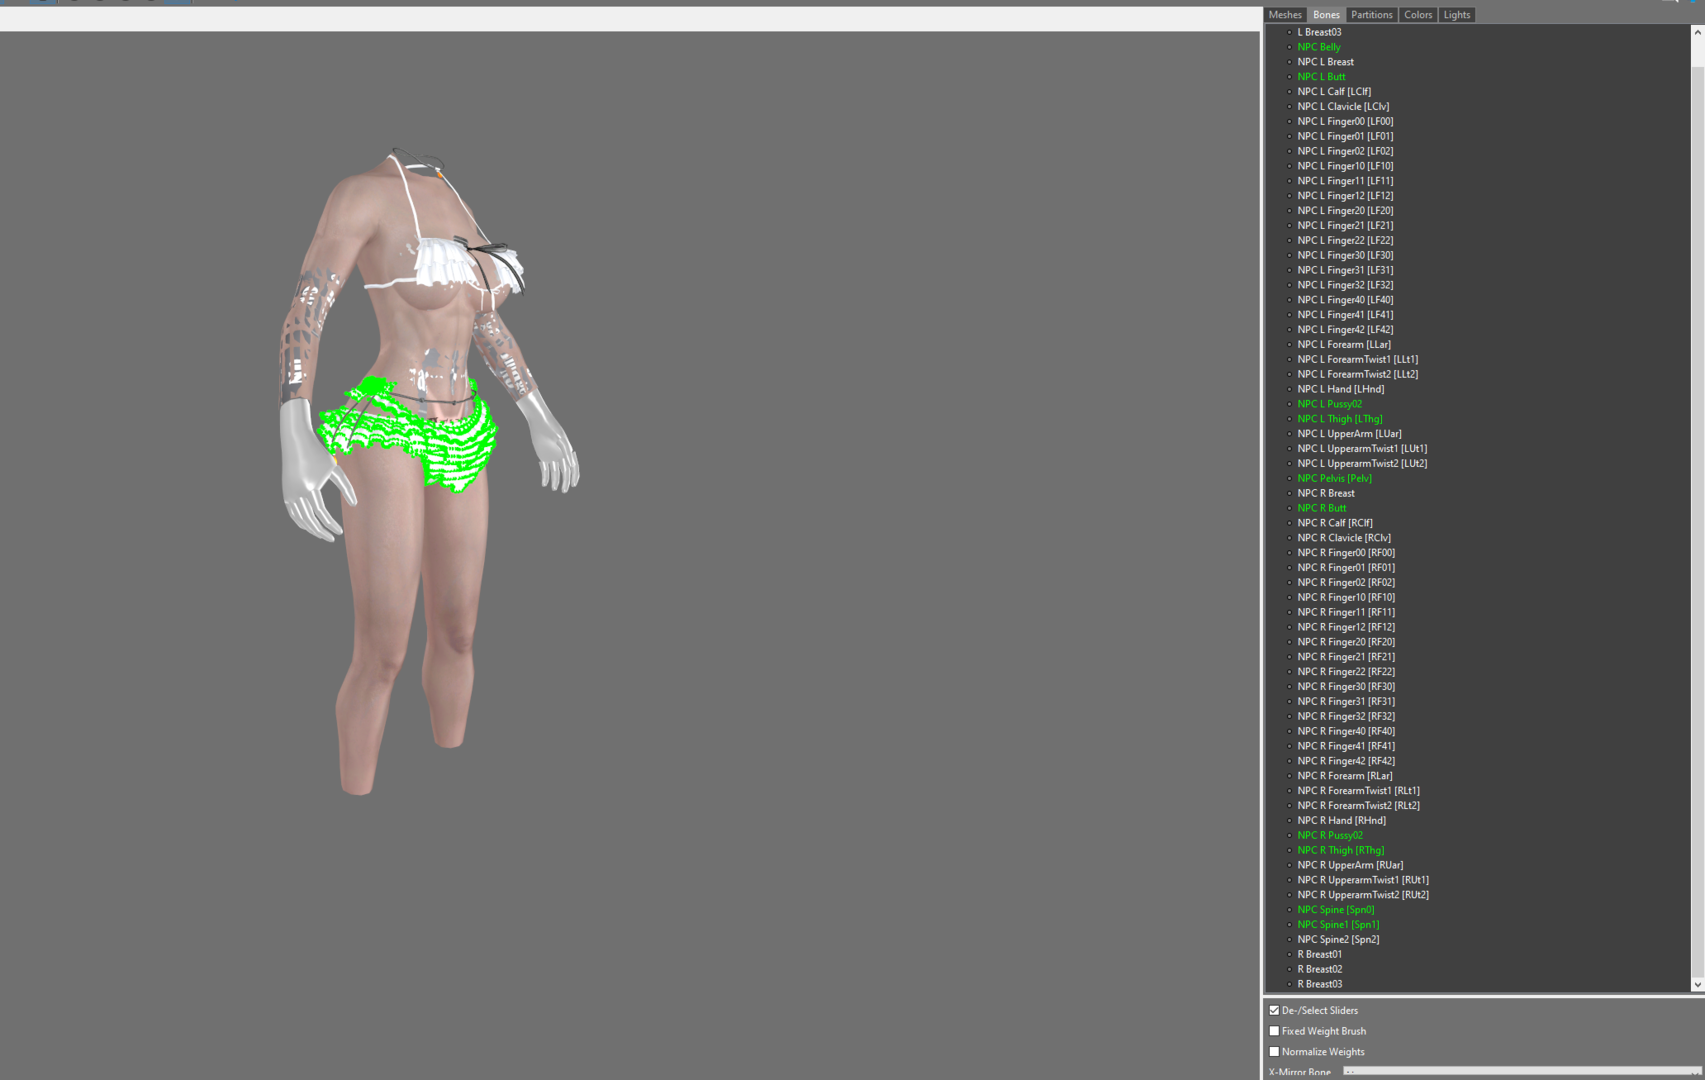This screenshot has height=1080, width=1705.
Task: Select NPC R UpperArm [RUar] bone
Action: click(1350, 865)
